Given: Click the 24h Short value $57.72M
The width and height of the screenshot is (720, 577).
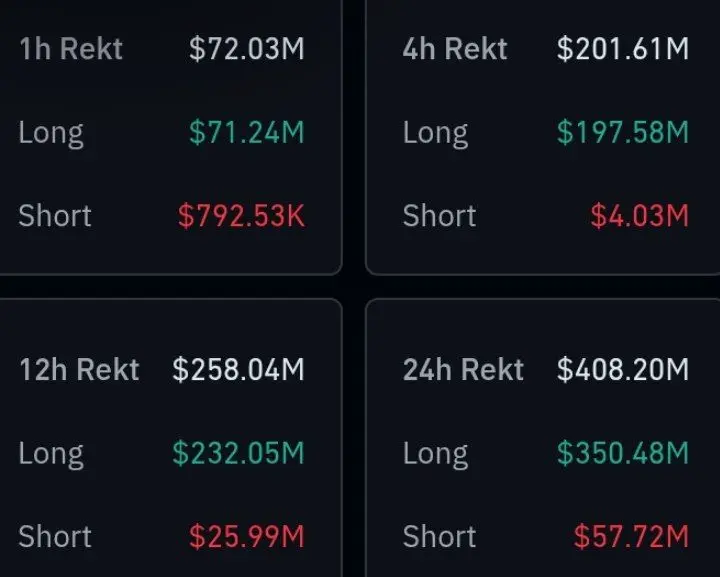Looking at the screenshot, I should tap(631, 537).
